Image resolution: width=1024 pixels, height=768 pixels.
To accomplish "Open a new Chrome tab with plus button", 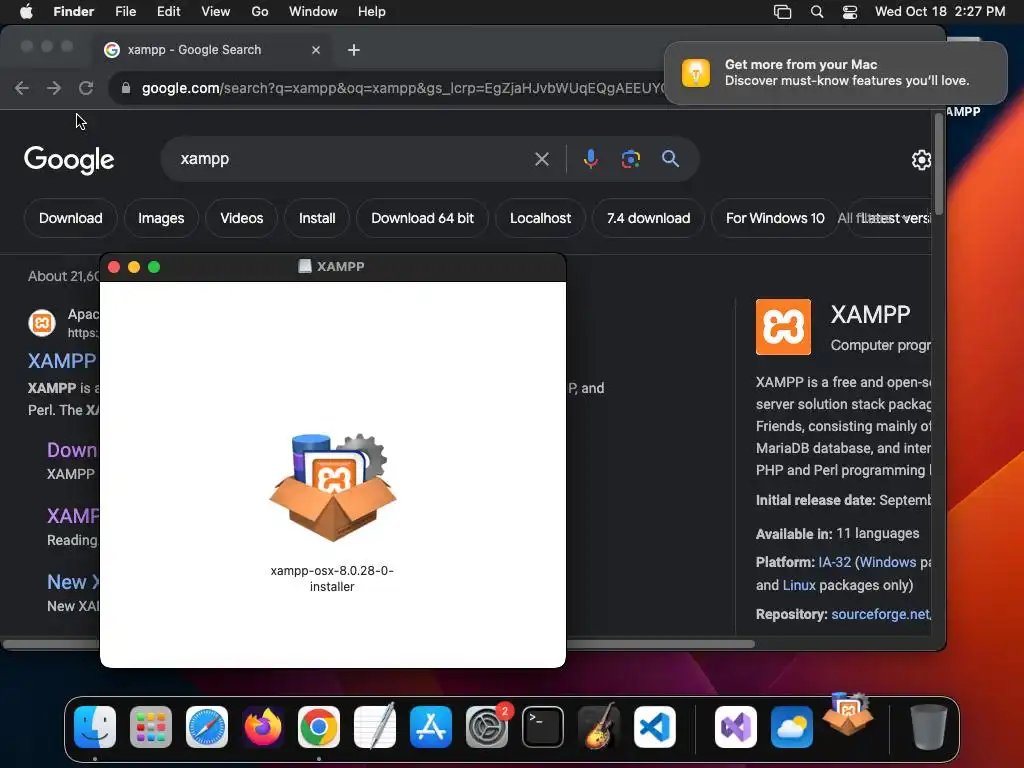I will point(354,50).
